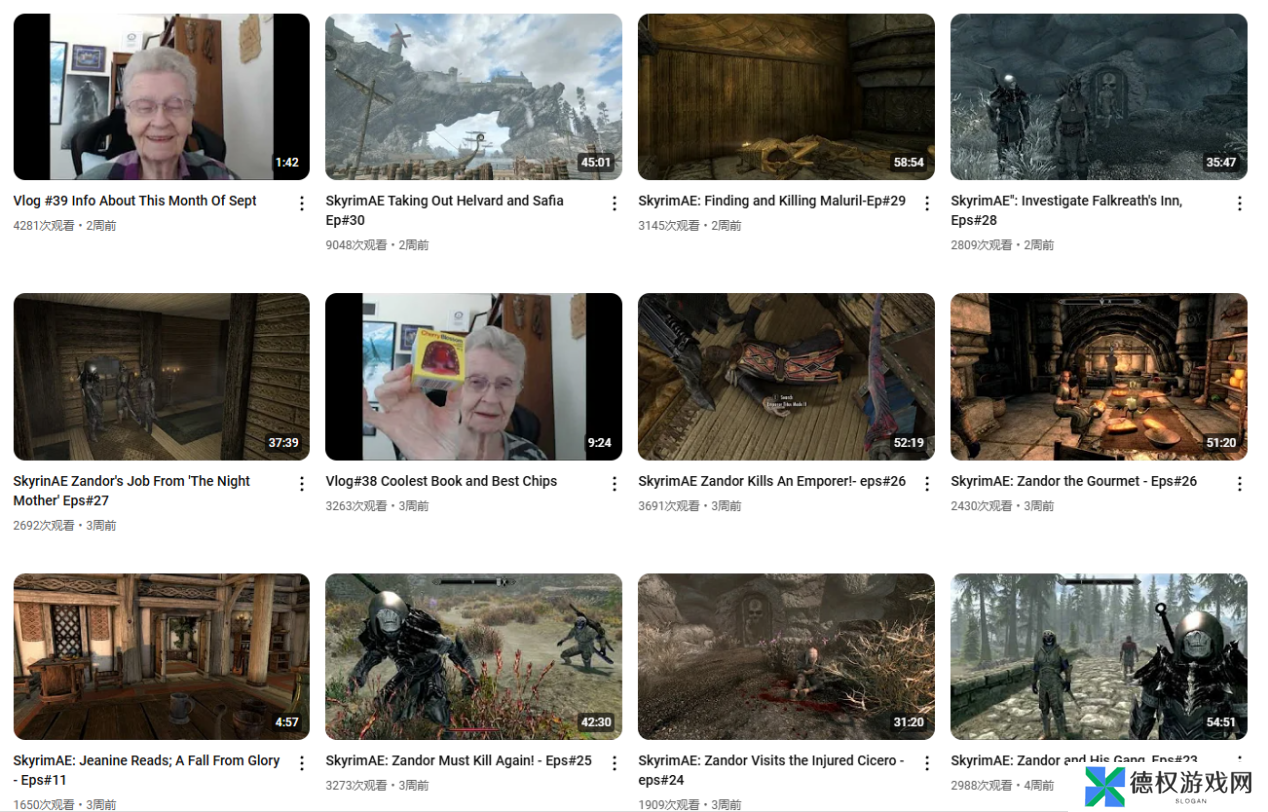Open thumbnail for Zandor's Job Eps#27

click(x=162, y=377)
